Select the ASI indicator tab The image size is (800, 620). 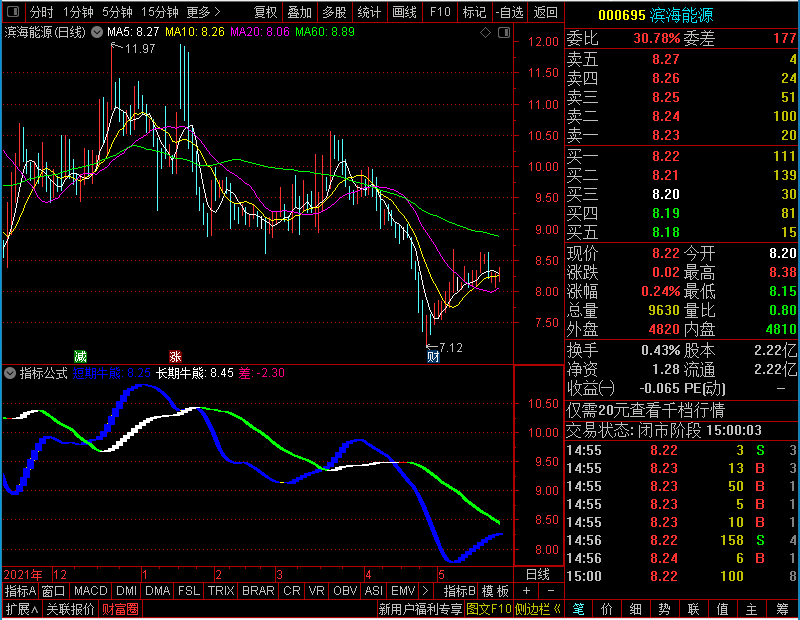(x=373, y=591)
